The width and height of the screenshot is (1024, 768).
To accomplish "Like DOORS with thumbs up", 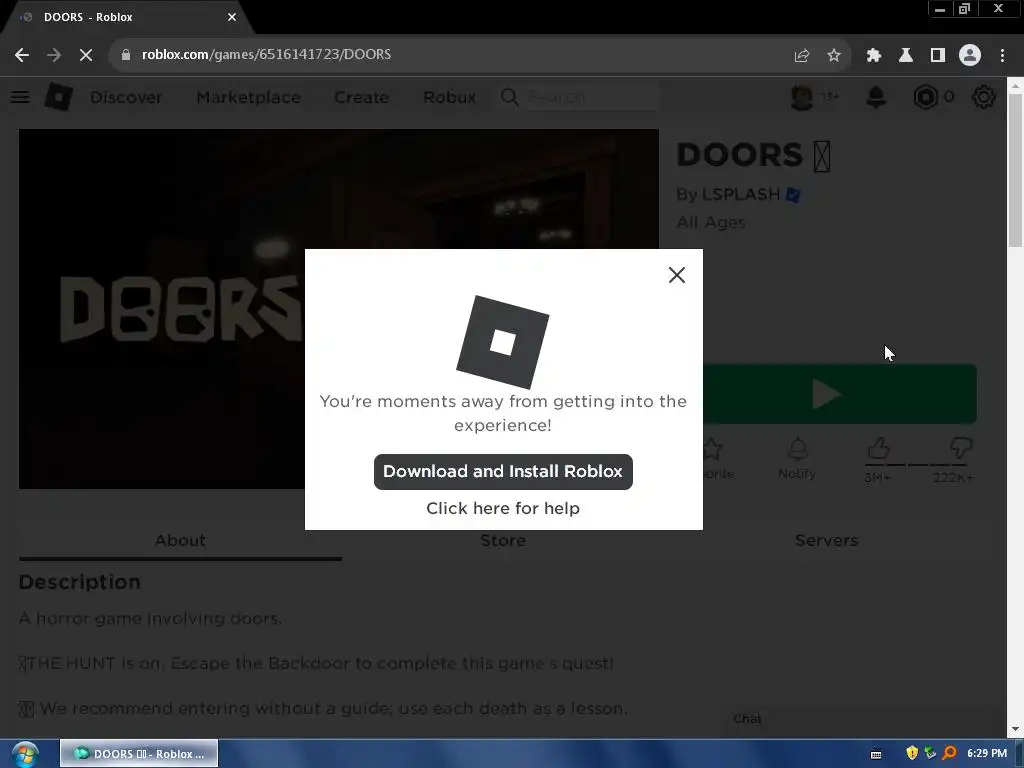I will pyautogui.click(x=878, y=449).
